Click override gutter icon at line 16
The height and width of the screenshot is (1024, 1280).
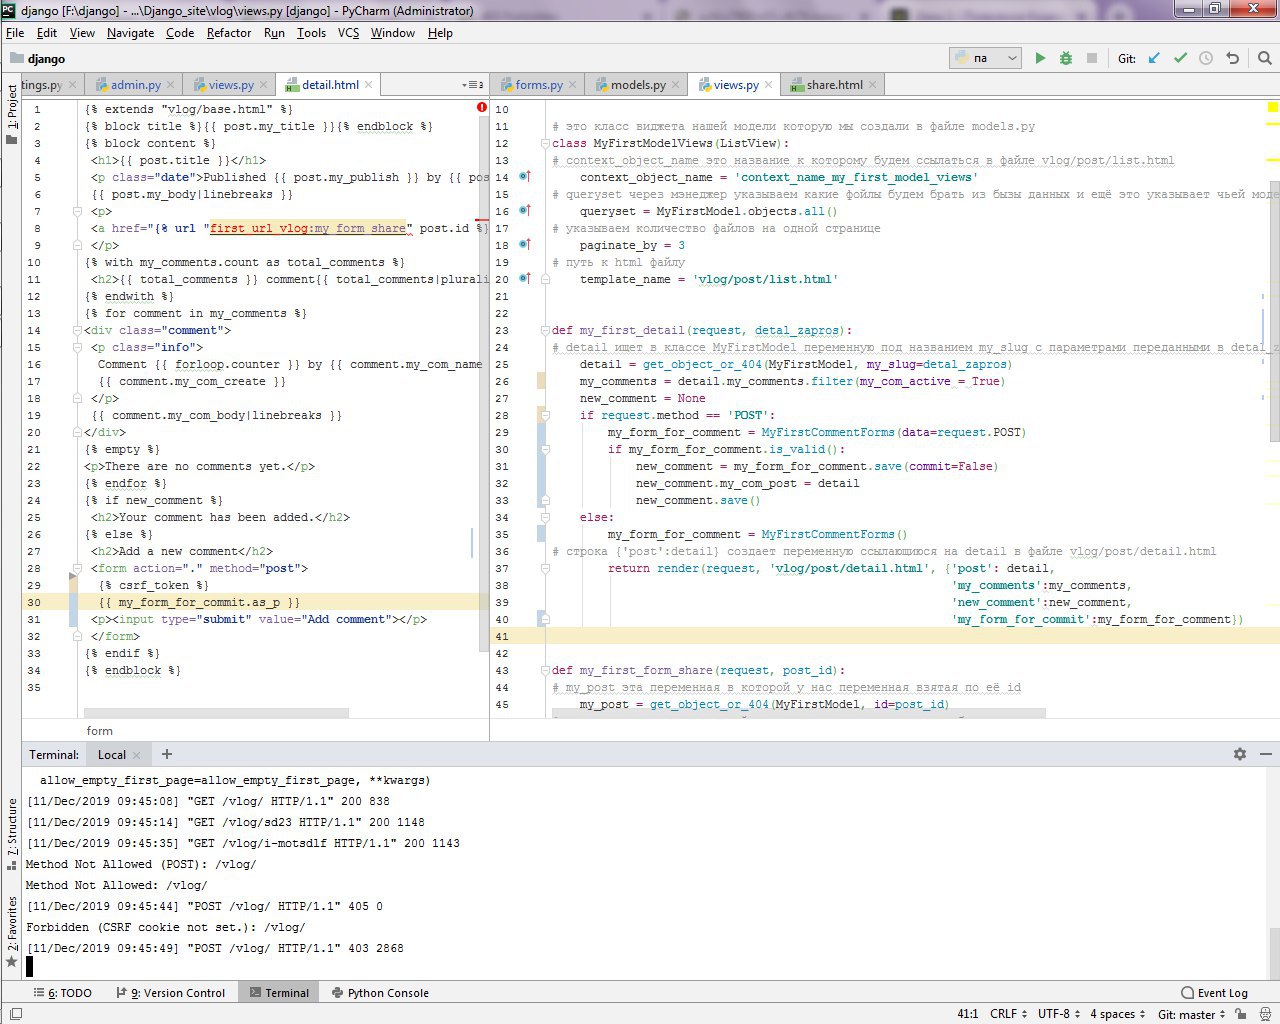click(x=525, y=211)
